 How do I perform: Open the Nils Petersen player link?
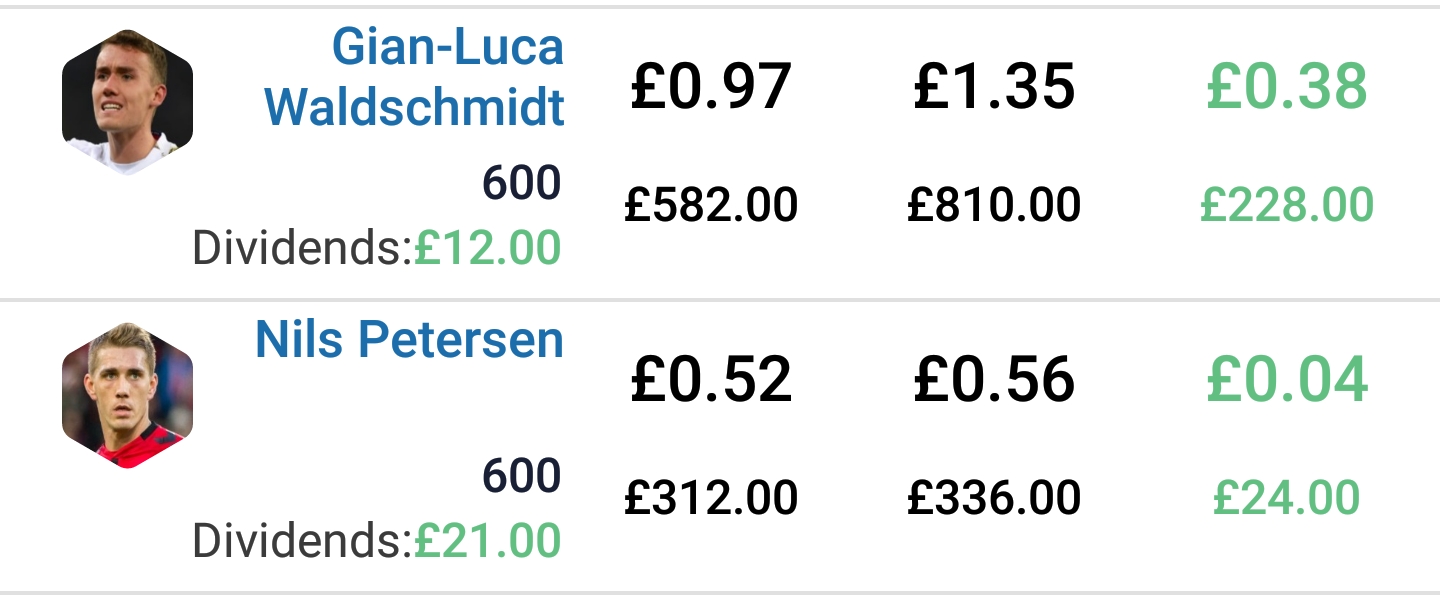point(409,340)
